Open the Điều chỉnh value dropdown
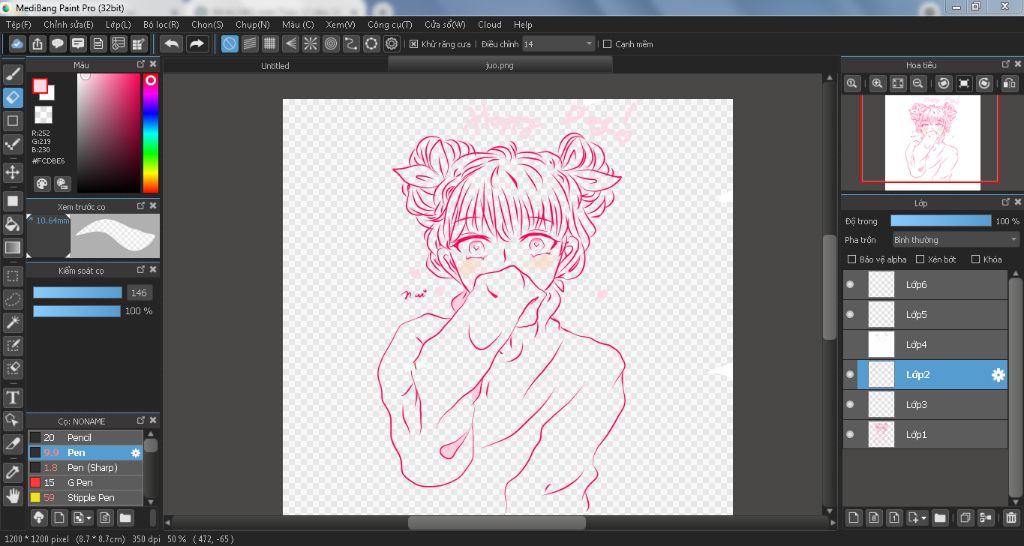This screenshot has width=1024, height=546. 558,44
